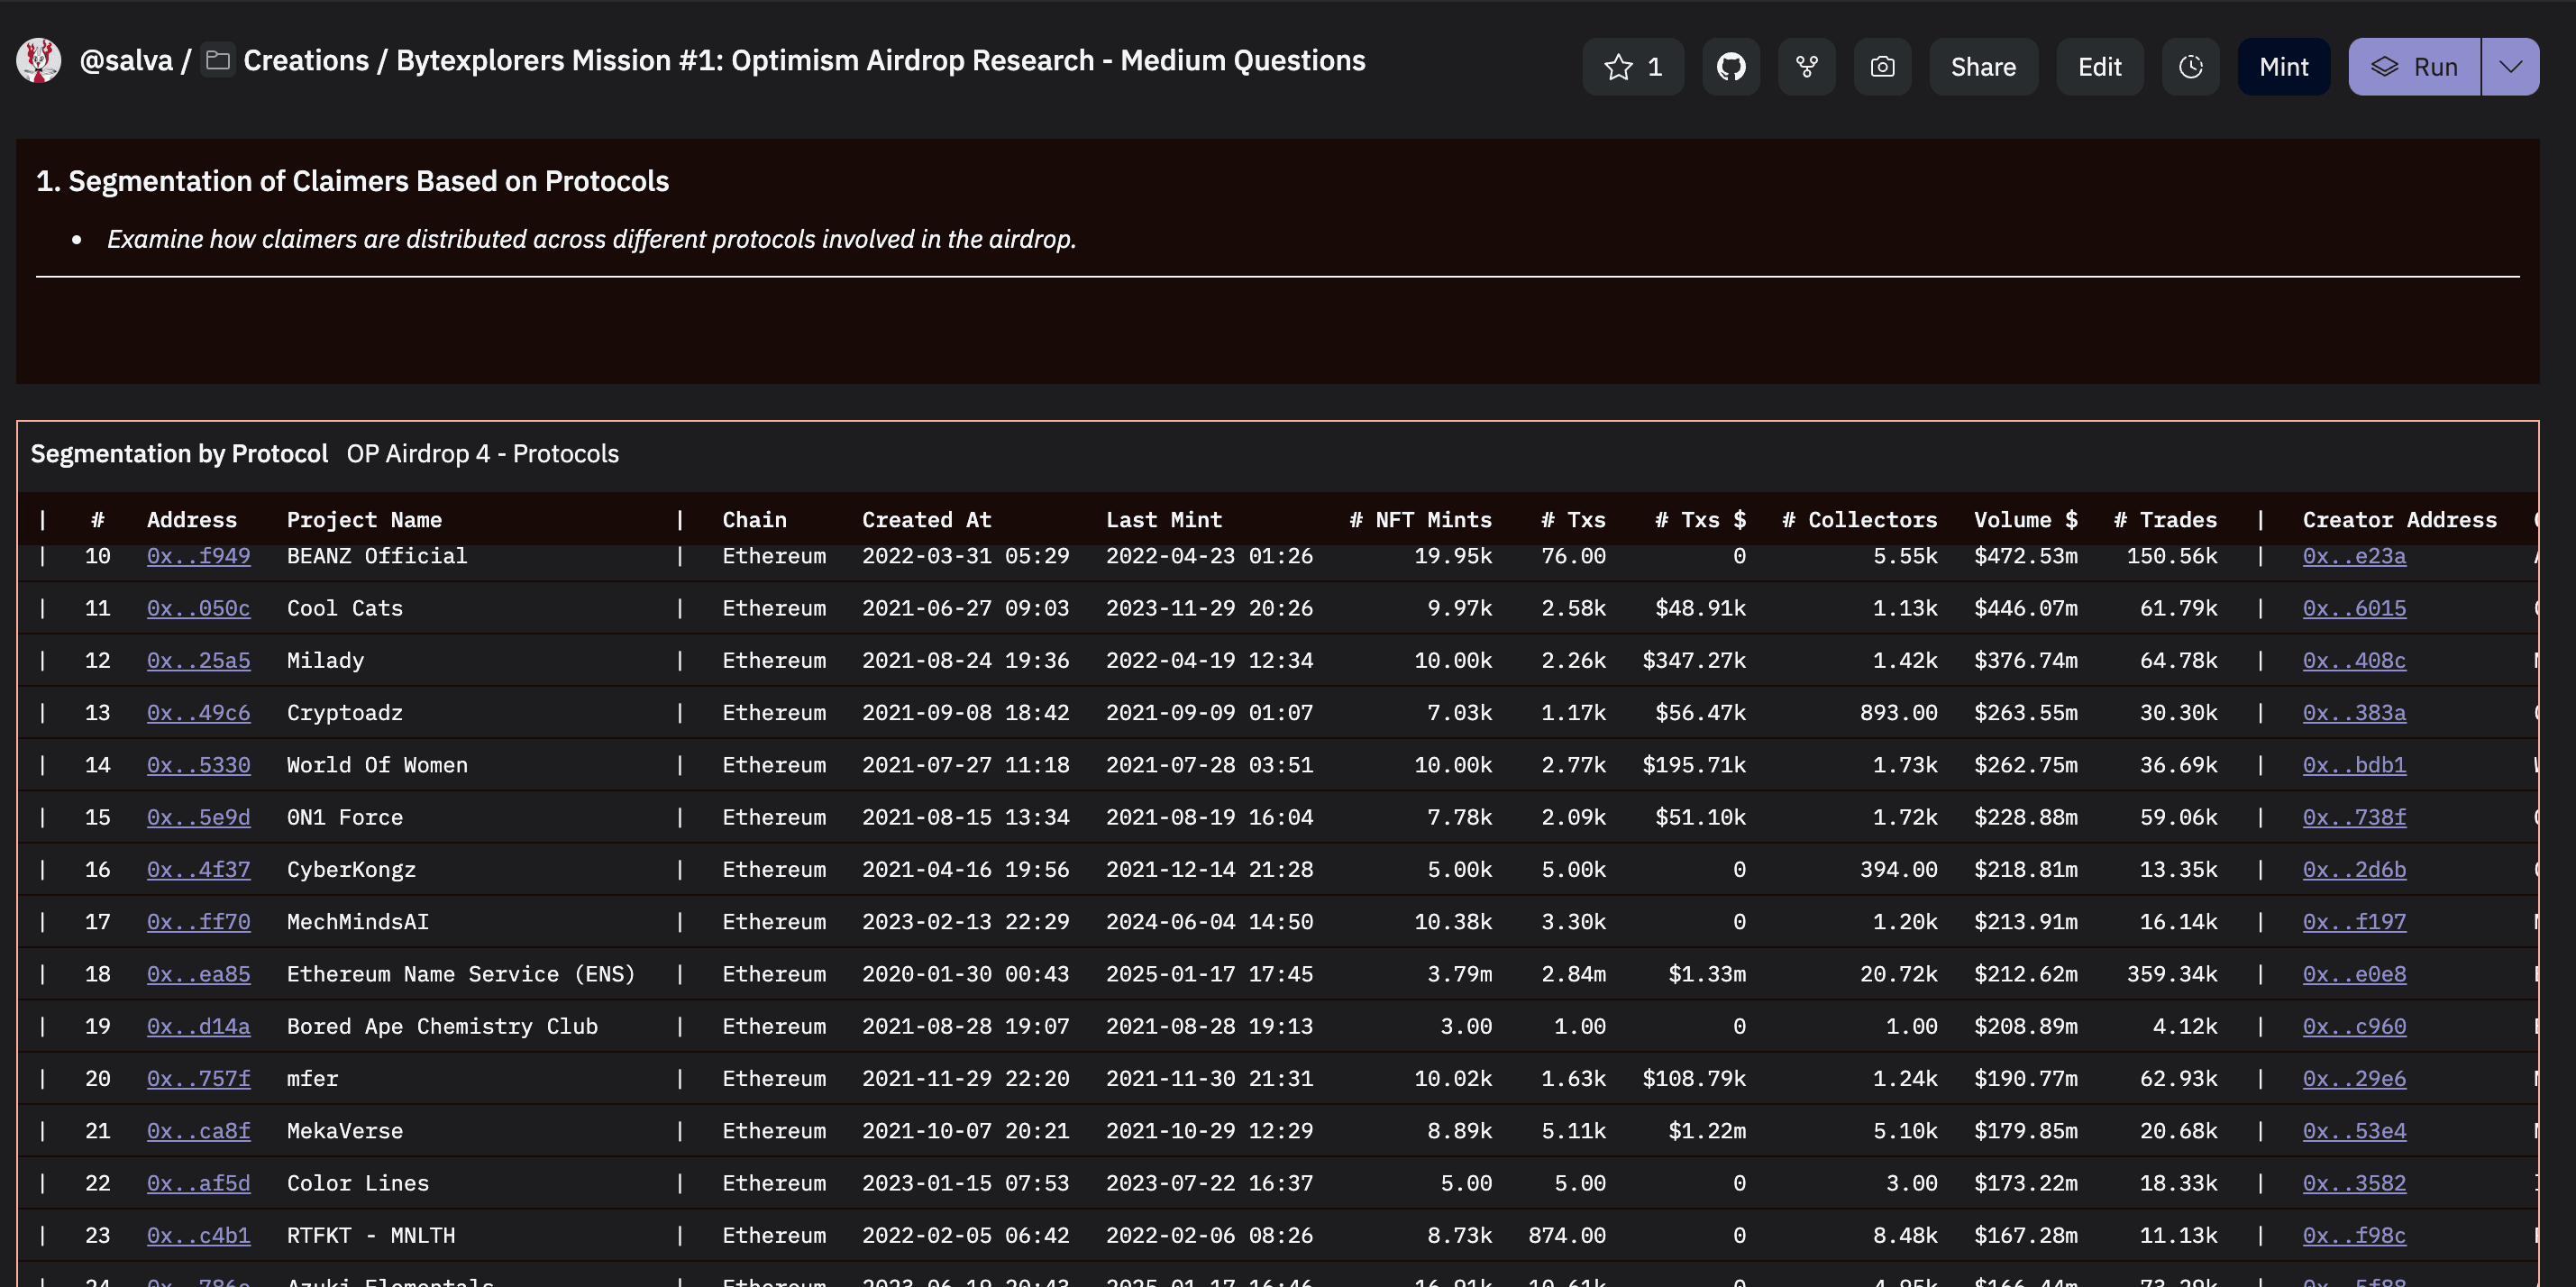This screenshot has height=1287, width=2576.
Task: Open the @salva profile link
Action: (x=126, y=61)
